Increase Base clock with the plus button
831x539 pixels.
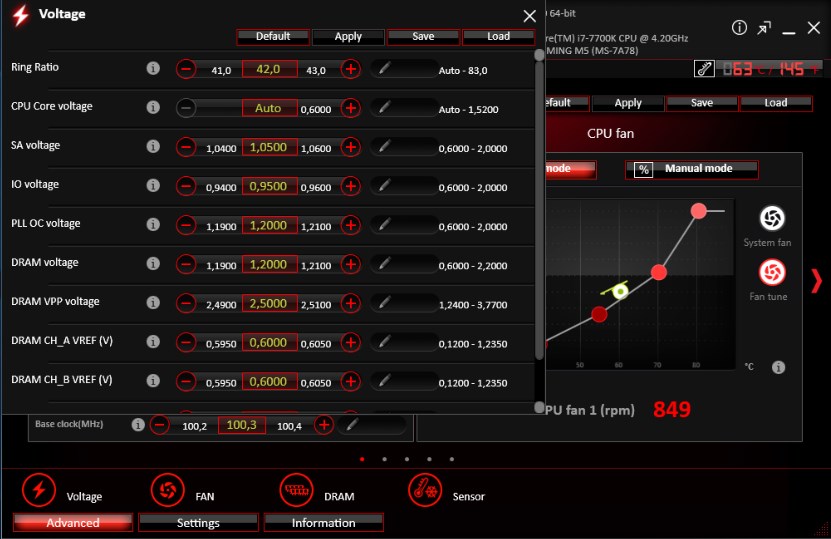324,425
